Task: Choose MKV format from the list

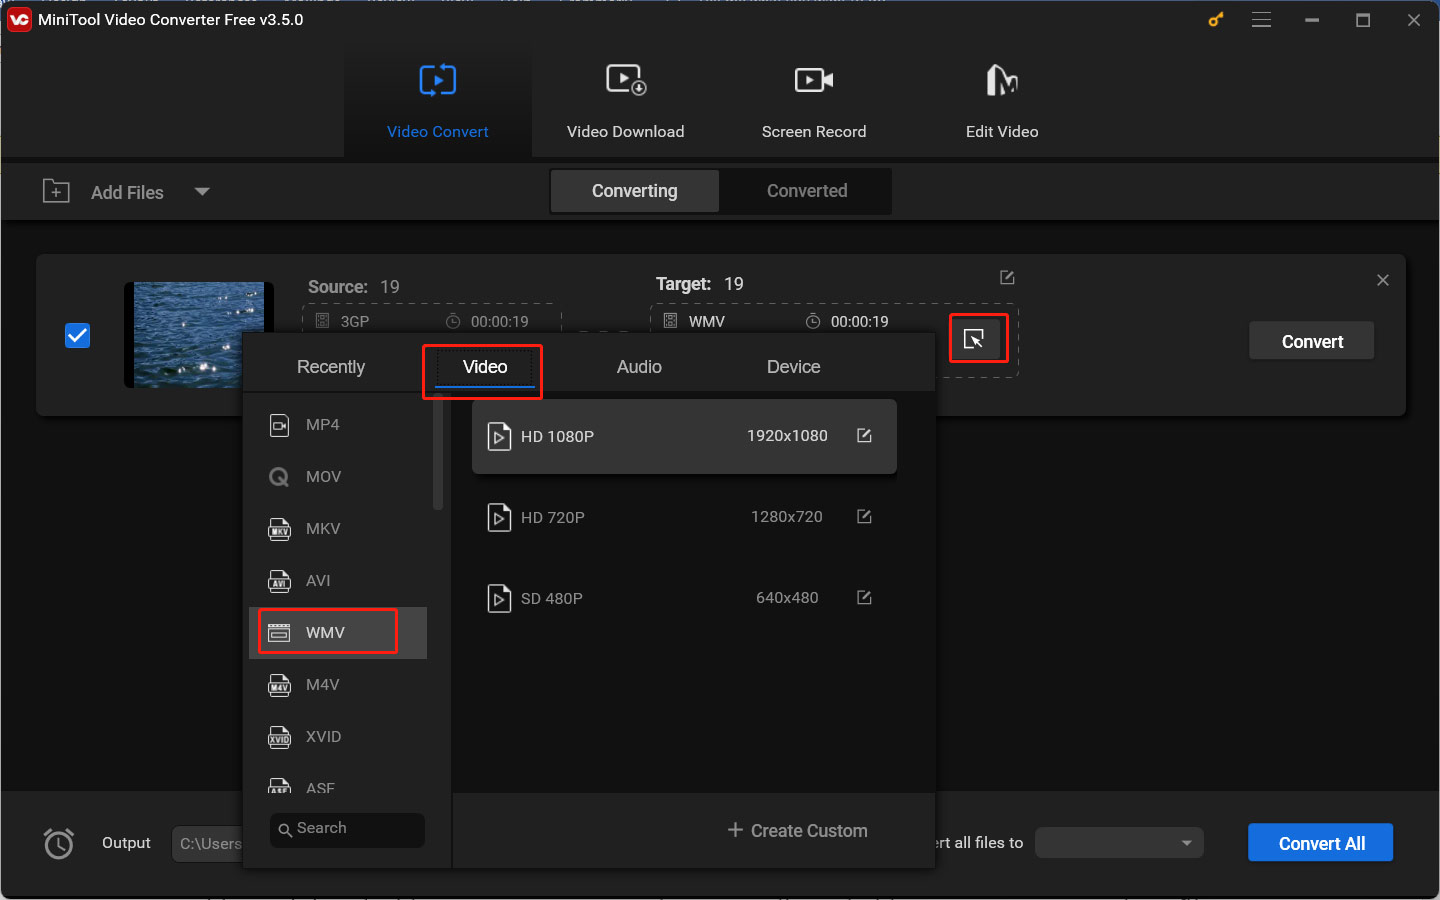Action: (x=338, y=529)
